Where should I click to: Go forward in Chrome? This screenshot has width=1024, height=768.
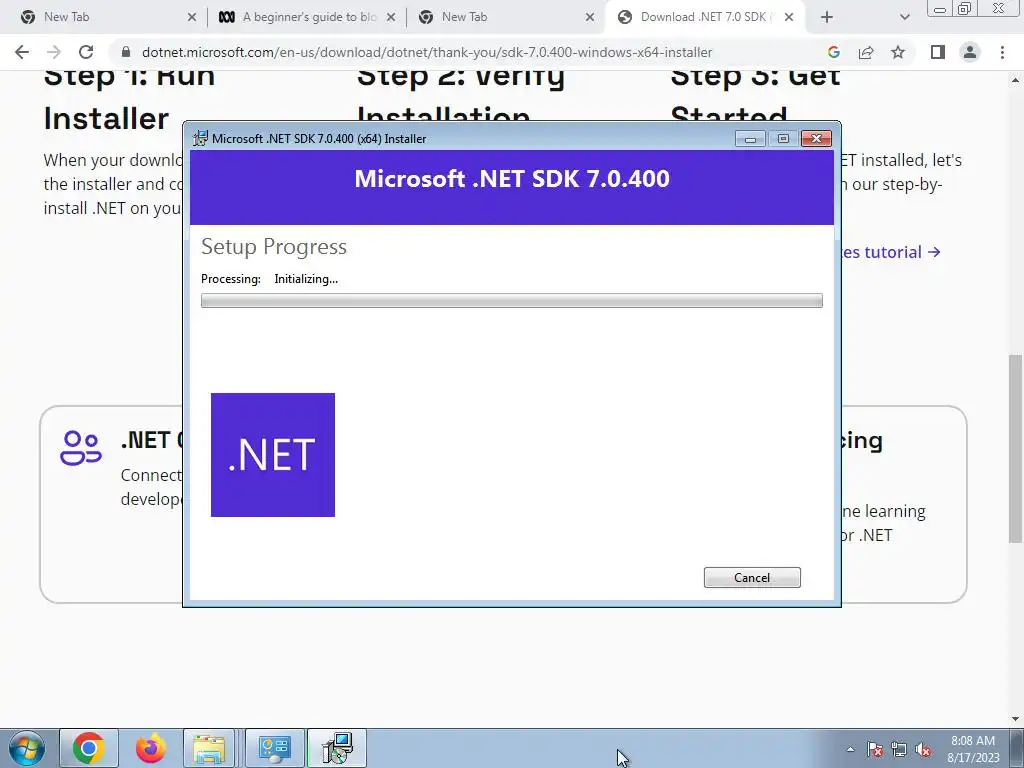(54, 52)
